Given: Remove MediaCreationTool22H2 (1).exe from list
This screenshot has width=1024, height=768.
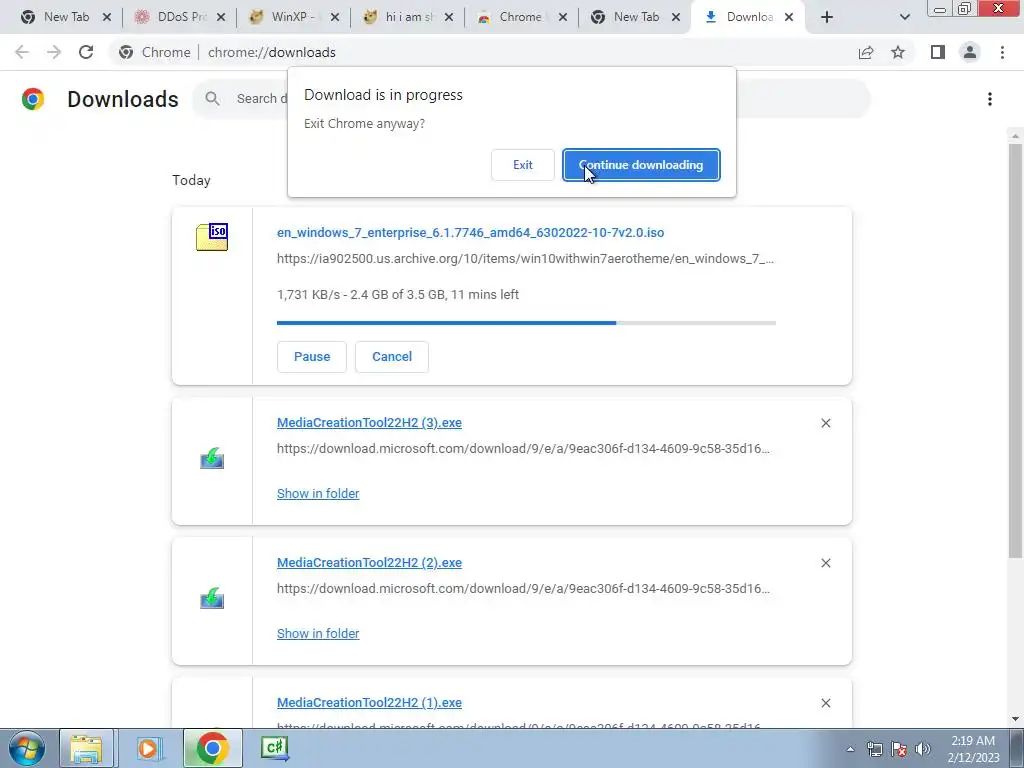Looking at the screenshot, I should [x=825, y=703].
